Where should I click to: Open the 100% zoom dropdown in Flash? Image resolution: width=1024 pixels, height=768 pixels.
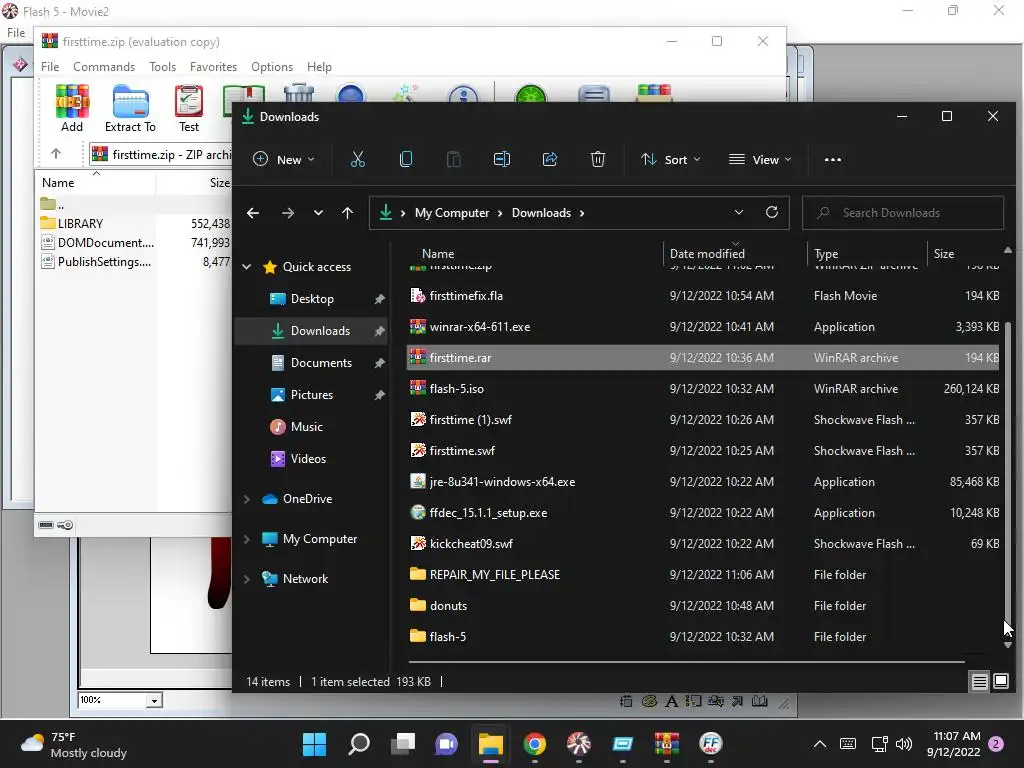[154, 701]
